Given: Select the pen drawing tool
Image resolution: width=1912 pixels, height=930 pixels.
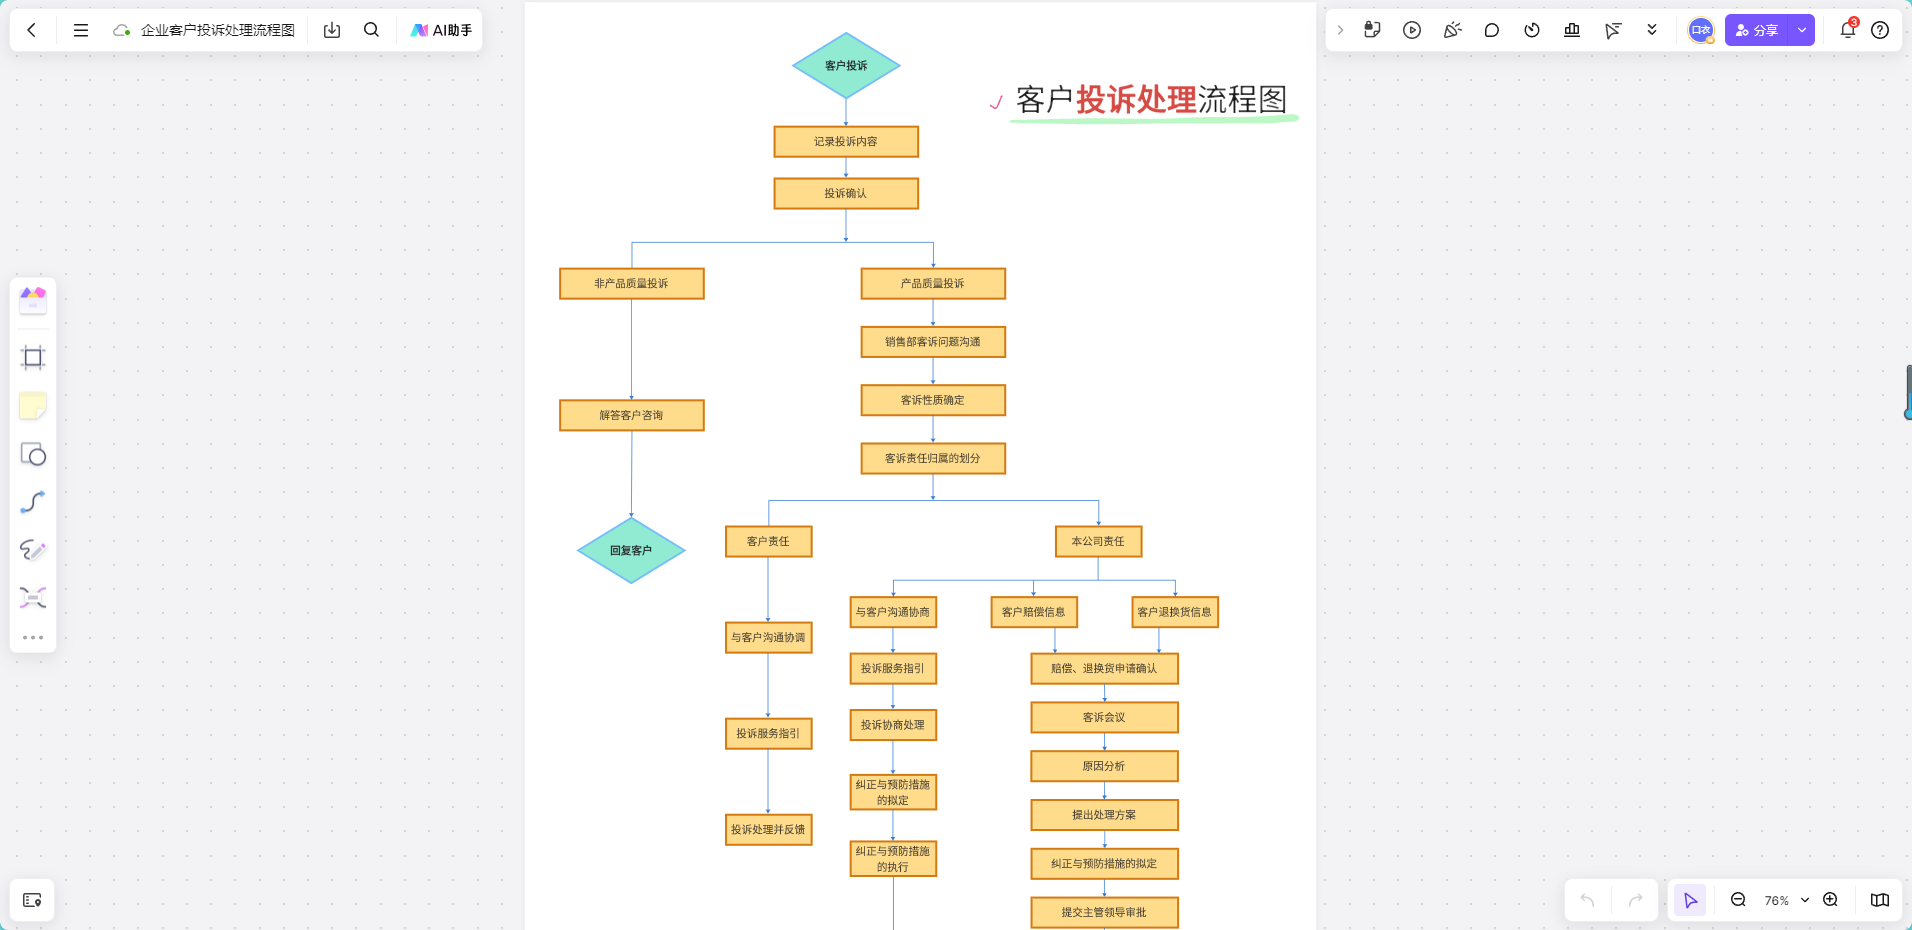Looking at the screenshot, I should (x=33, y=550).
